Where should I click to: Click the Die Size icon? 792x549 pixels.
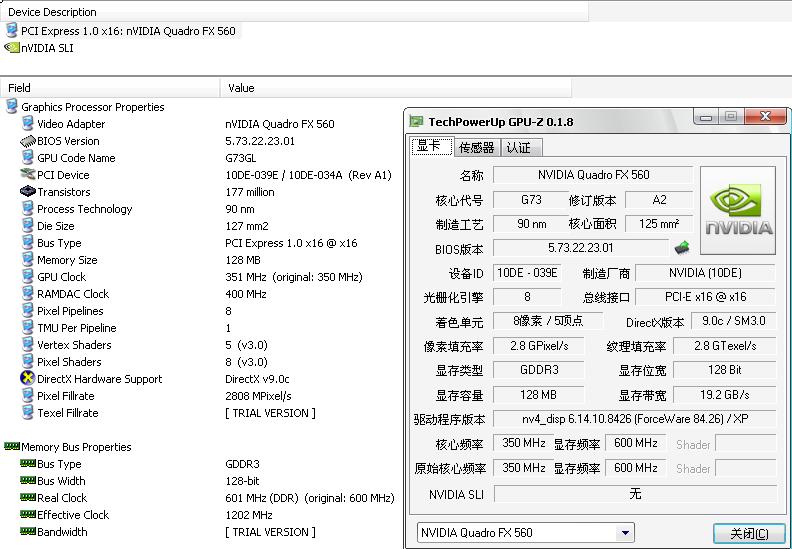pos(27,226)
